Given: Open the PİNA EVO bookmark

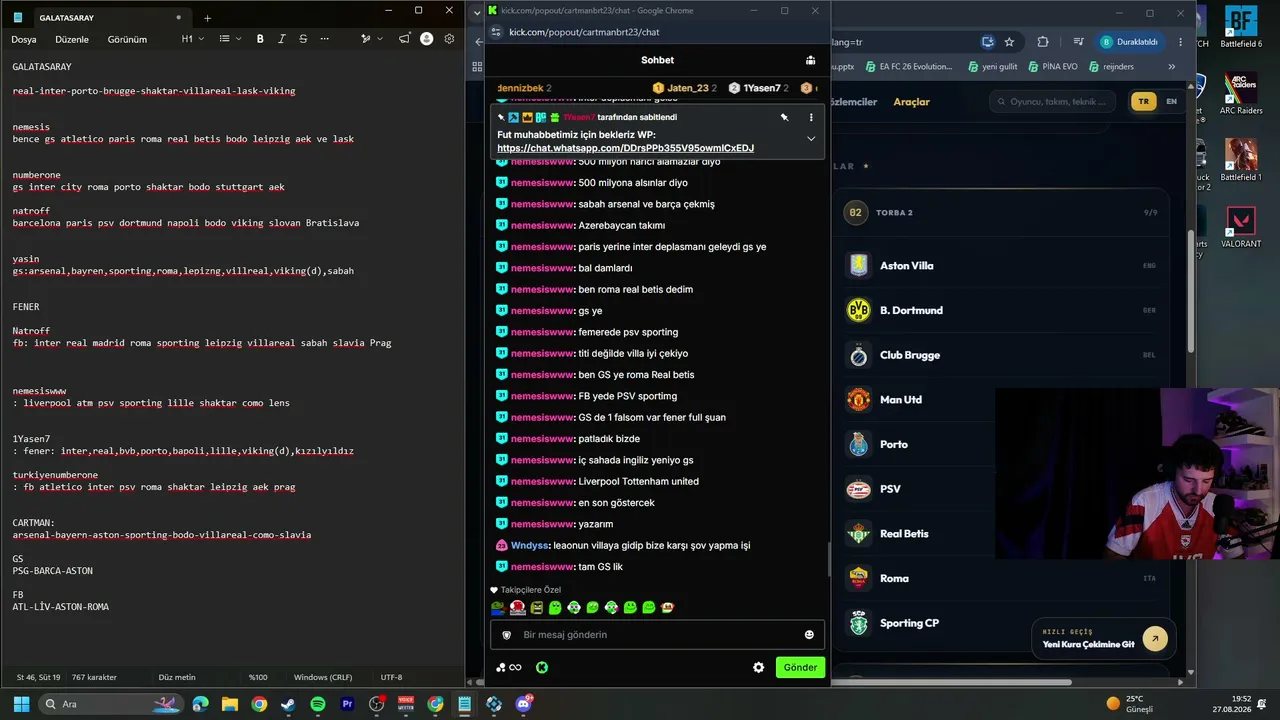Looking at the screenshot, I should pos(1052,67).
